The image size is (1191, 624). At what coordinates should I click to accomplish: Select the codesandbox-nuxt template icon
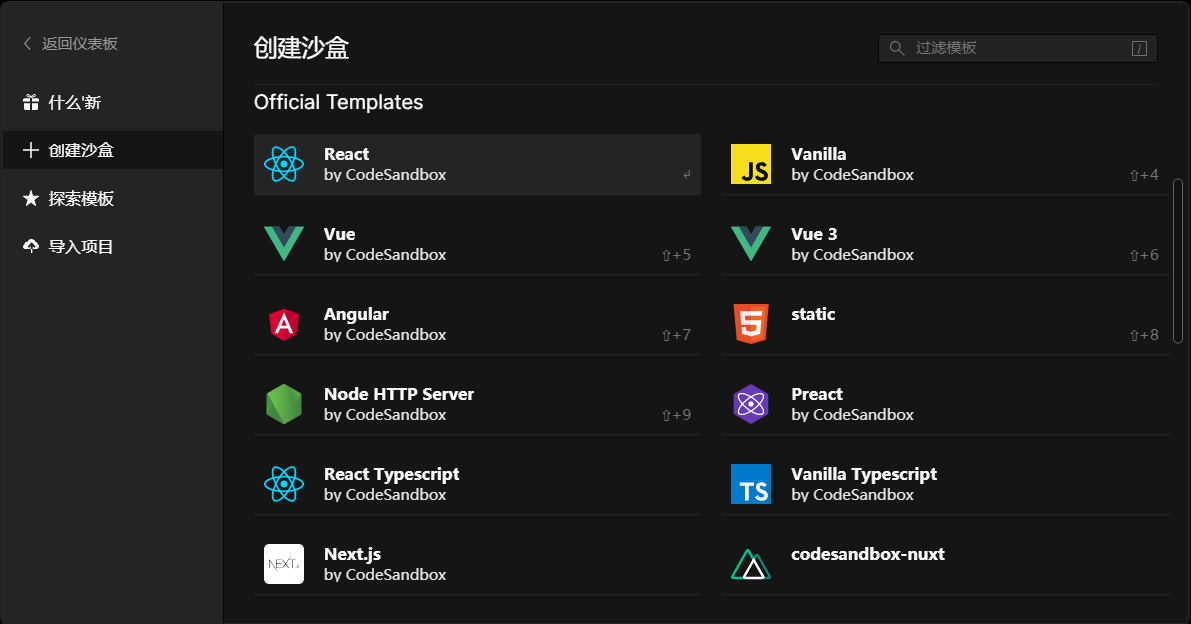[x=751, y=564]
